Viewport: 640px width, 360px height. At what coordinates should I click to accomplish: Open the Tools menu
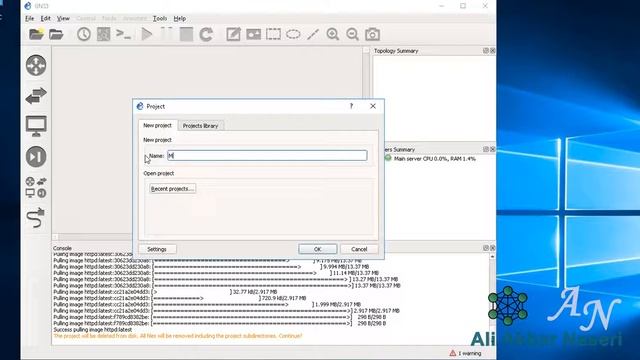160,18
